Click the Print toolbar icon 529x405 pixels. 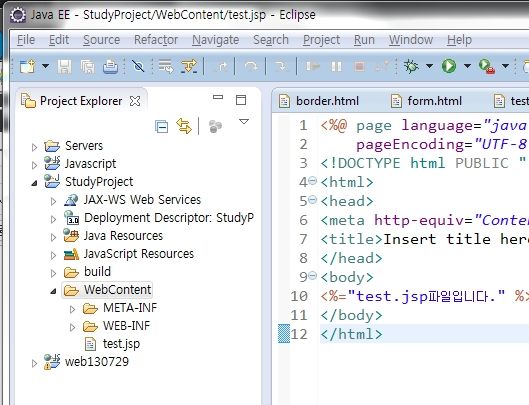110,66
